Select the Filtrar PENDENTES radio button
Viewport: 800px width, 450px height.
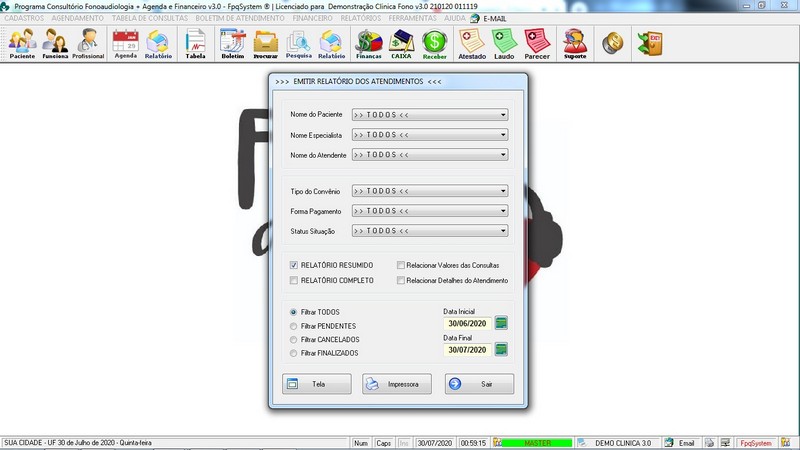293,326
